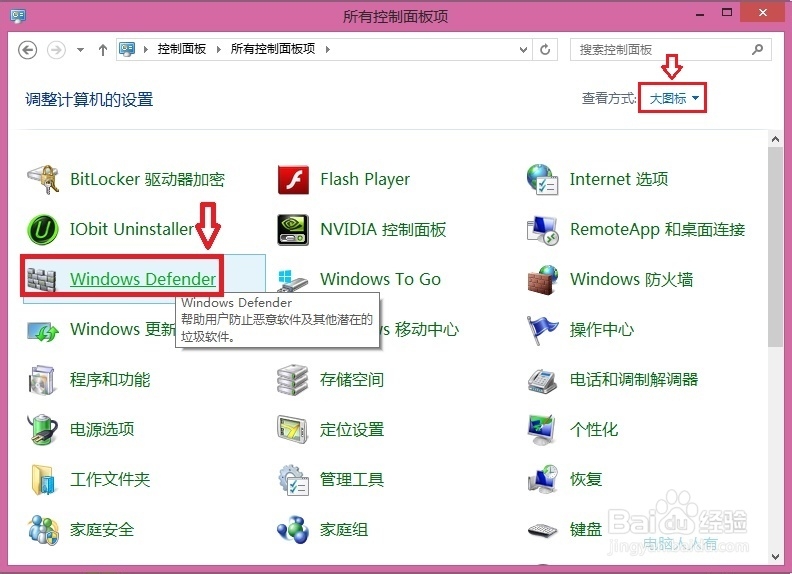Viewport: 792px width, 574px height.
Task: Open the 大图标 view mode dropdown
Action: coord(674,99)
